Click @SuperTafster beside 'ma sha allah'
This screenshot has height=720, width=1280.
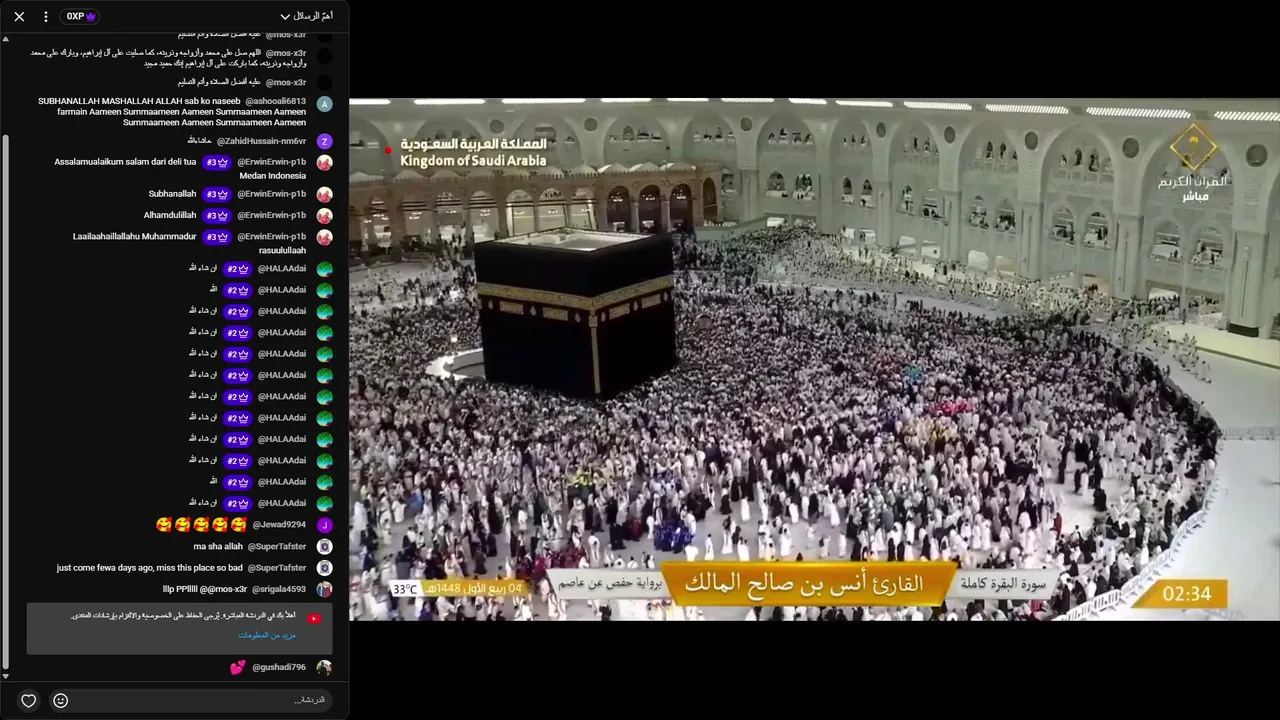pos(276,547)
